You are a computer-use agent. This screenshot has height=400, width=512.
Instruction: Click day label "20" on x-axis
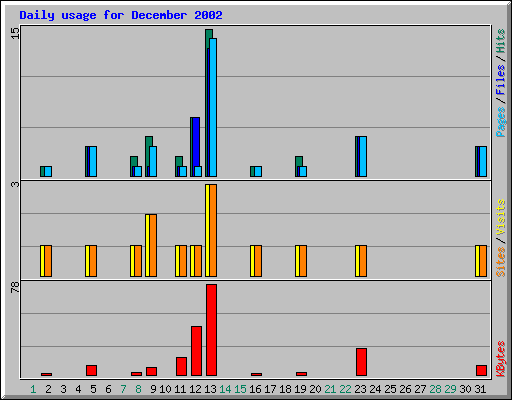[x=315, y=389]
